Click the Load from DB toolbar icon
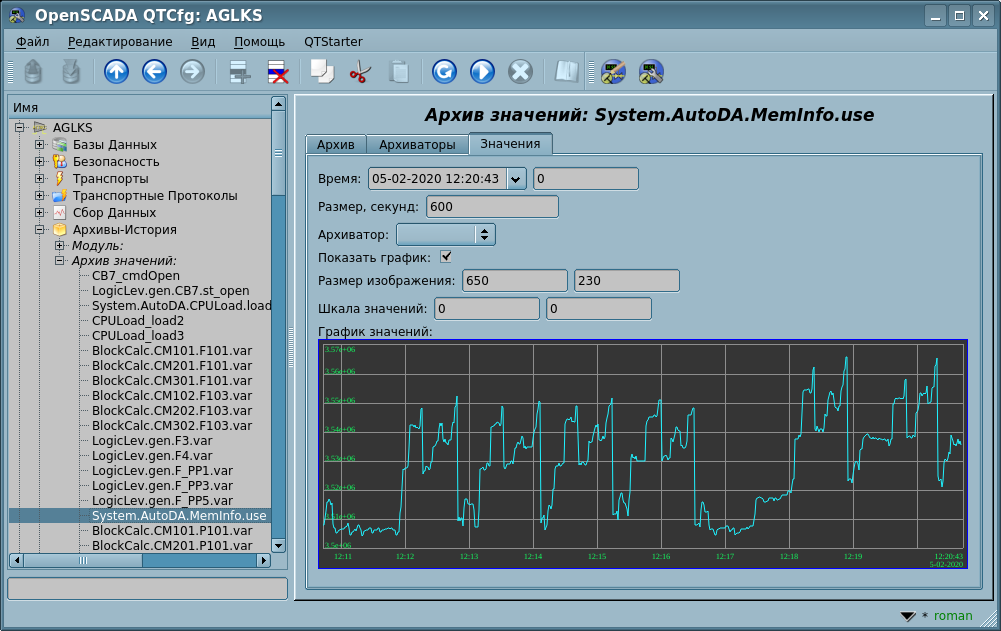Image resolution: width=1001 pixels, height=631 pixels. pyautogui.click(x=33, y=72)
